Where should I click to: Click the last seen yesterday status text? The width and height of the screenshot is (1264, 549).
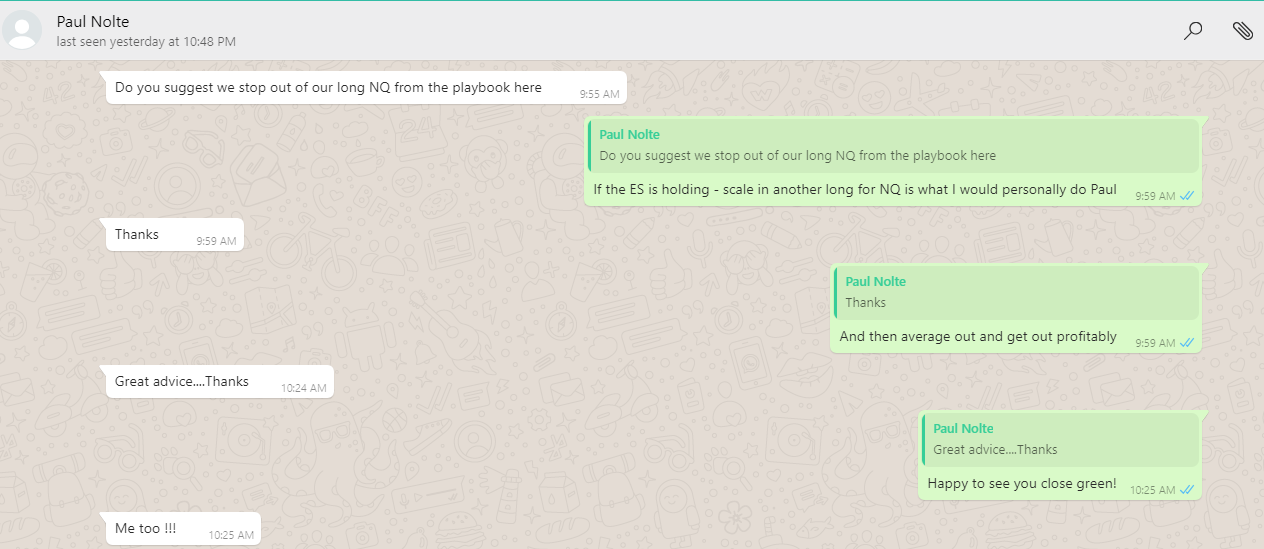(146, 42)
